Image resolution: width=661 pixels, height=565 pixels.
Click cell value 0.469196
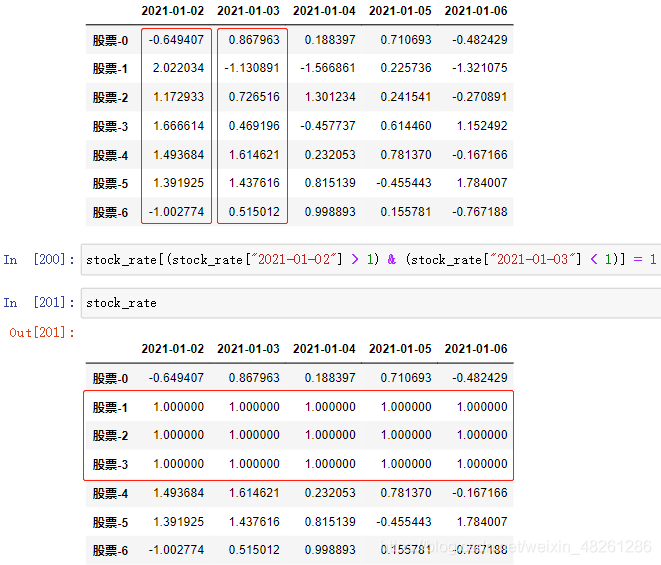point(254,126)
